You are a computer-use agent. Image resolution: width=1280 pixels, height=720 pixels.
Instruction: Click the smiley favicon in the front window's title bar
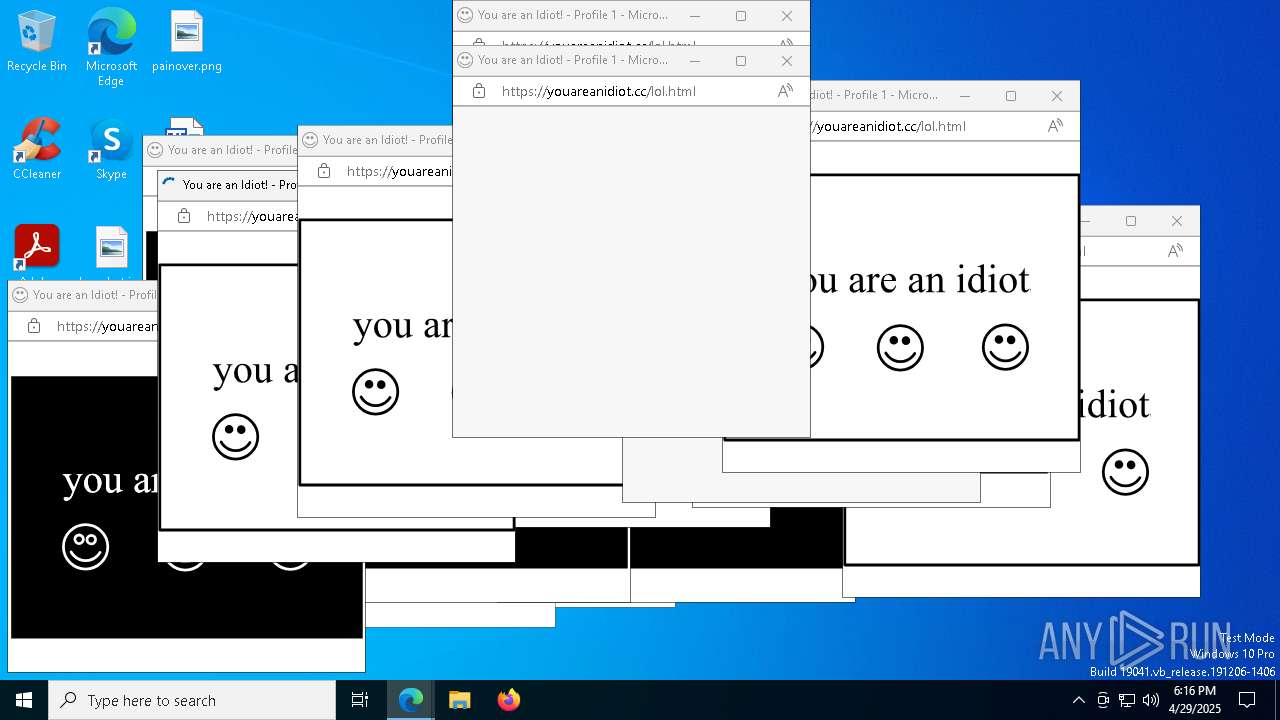[465, 60]
